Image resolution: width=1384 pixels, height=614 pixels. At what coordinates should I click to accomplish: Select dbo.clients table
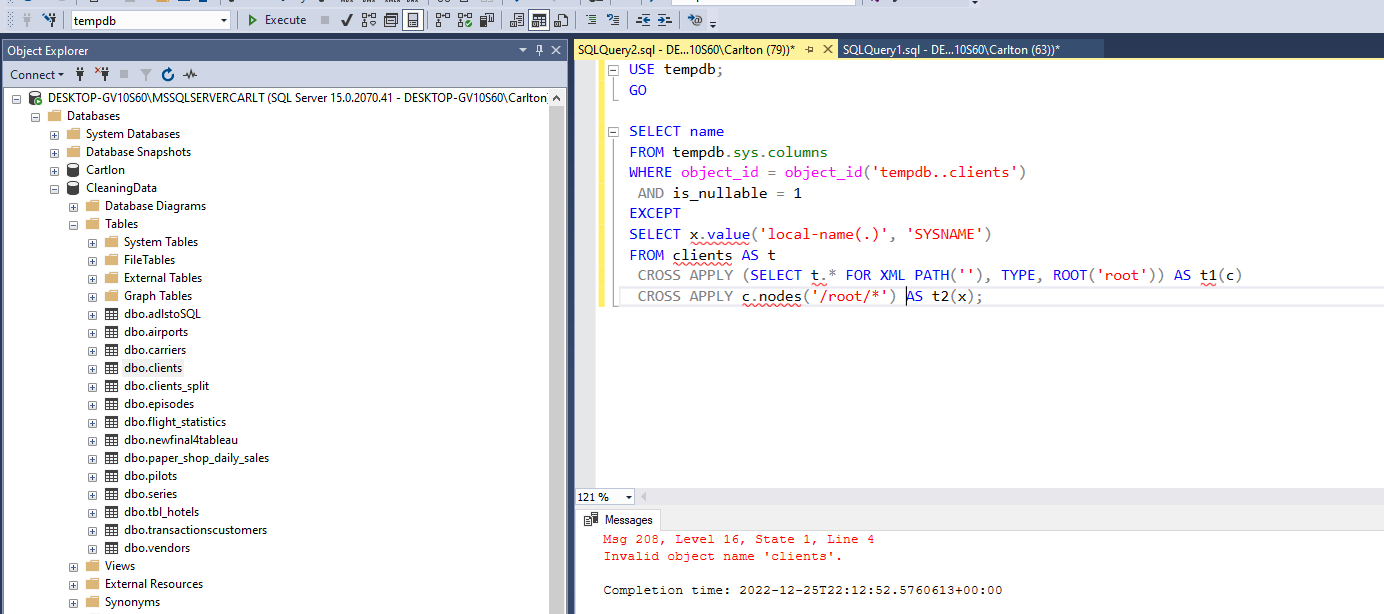[153, 368]
